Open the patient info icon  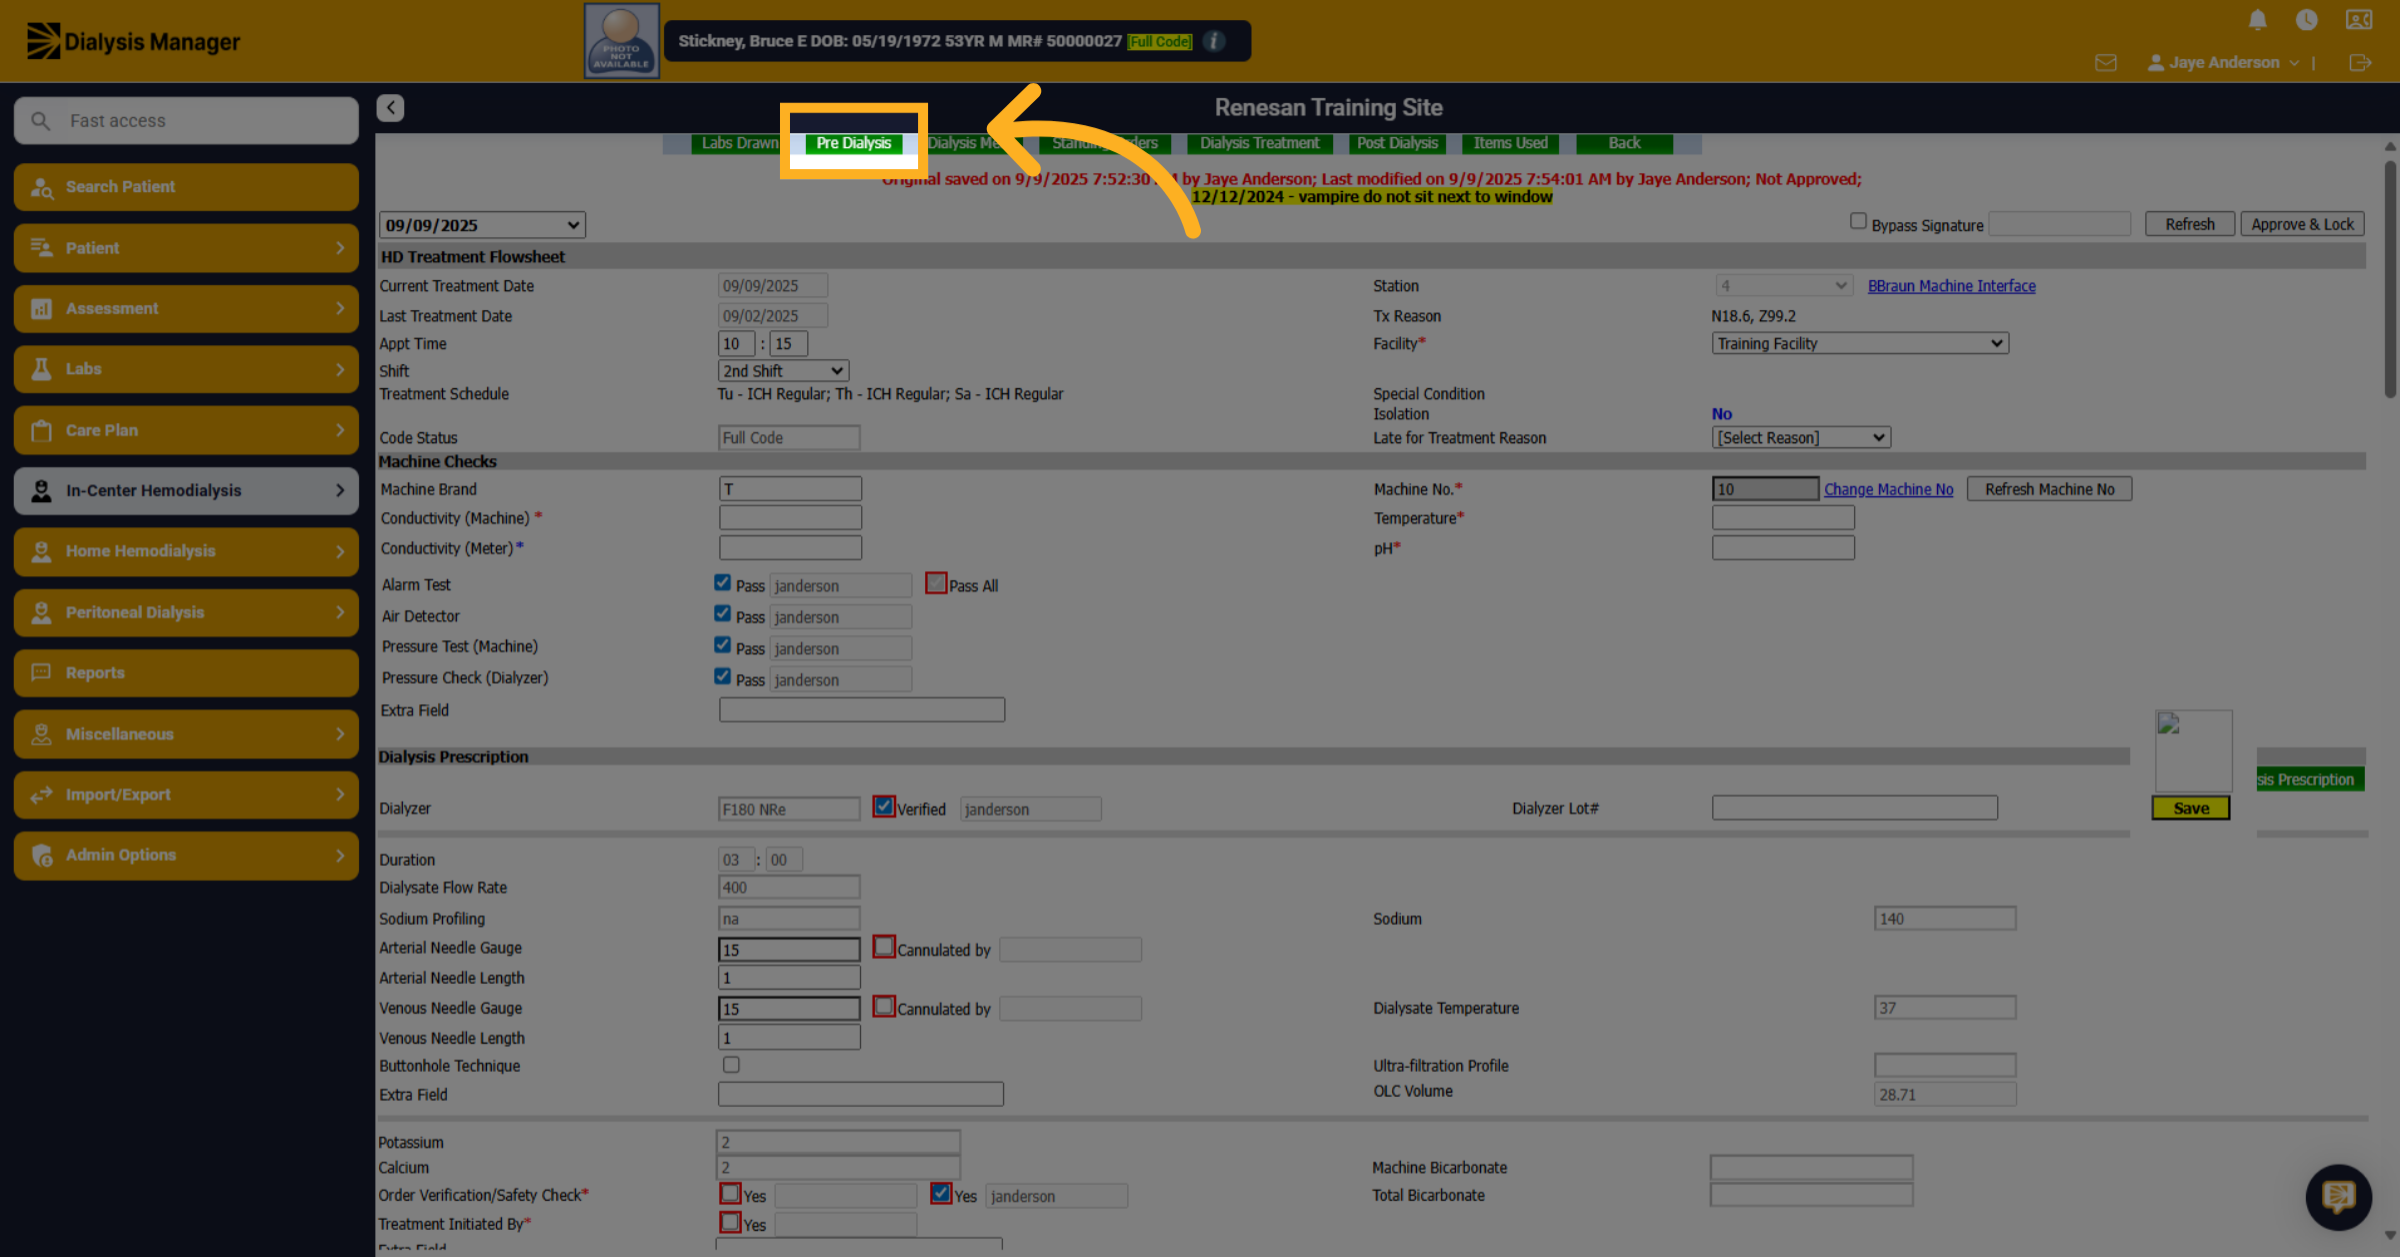[1214, 41]
